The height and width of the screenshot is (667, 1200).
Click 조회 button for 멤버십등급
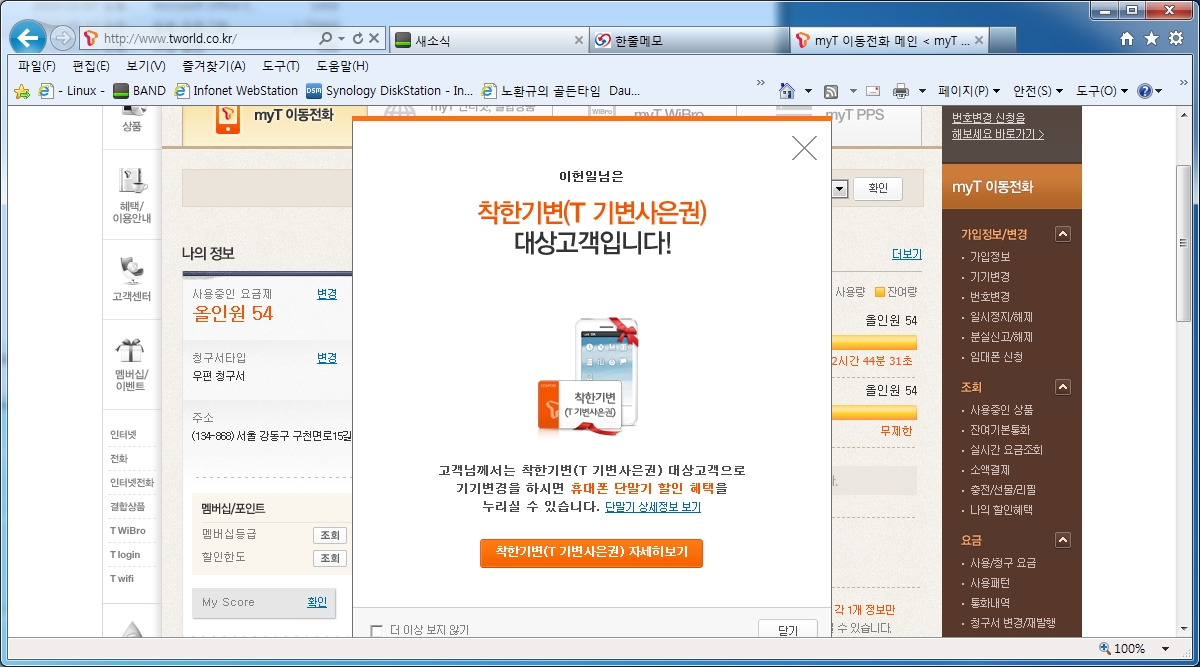pos(330,535)
